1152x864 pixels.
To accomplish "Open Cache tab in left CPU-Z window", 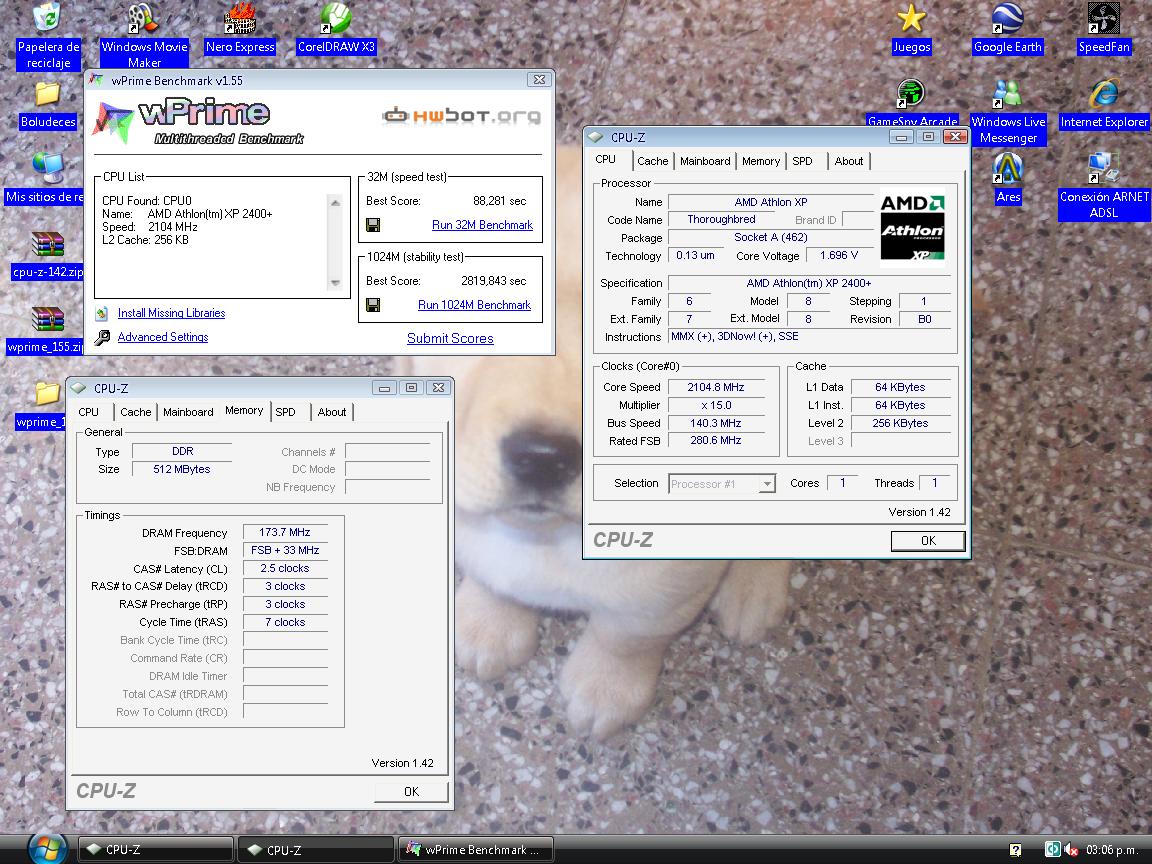I will (x=135, y=412).
